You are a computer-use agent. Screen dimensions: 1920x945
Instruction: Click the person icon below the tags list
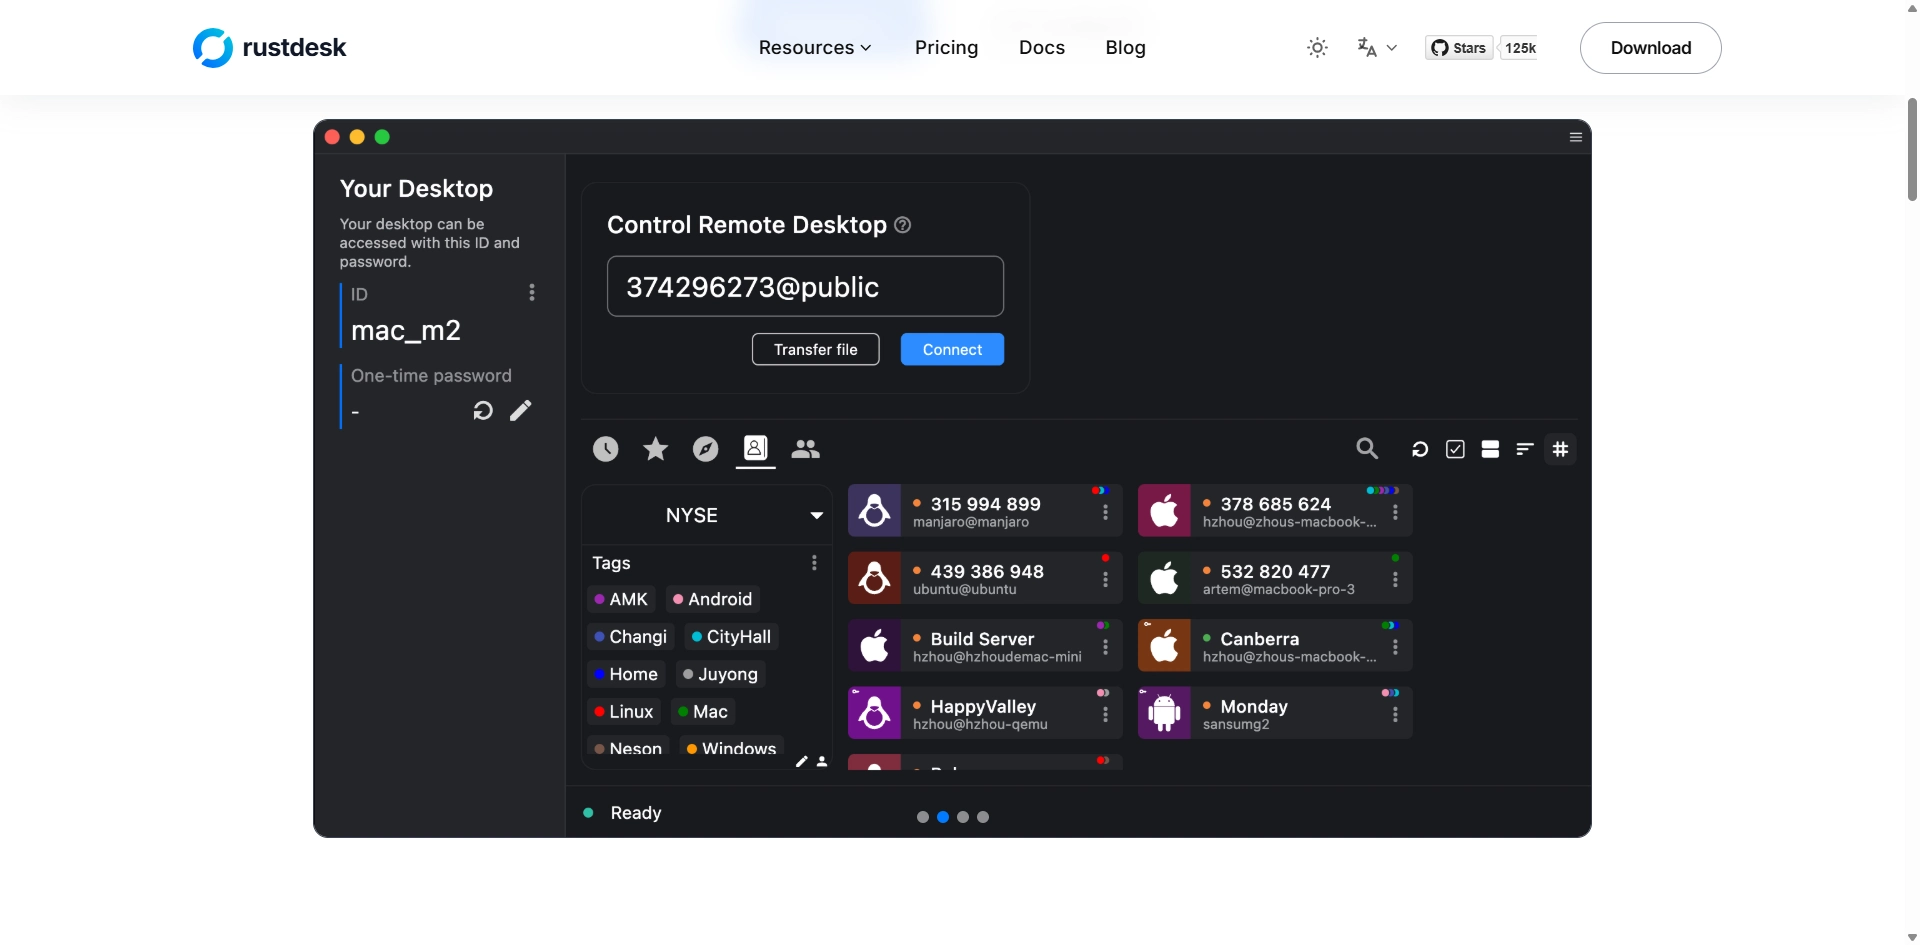821,762
